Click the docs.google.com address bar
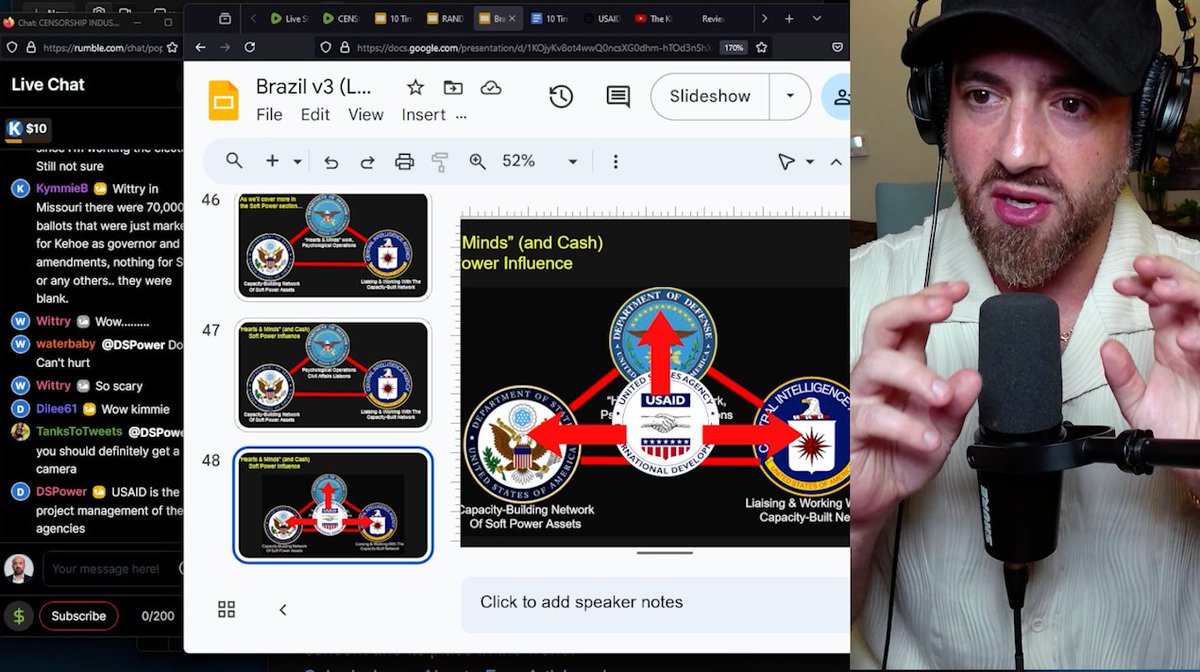This screenshot has width=1200, height=672. pos(533,47)
